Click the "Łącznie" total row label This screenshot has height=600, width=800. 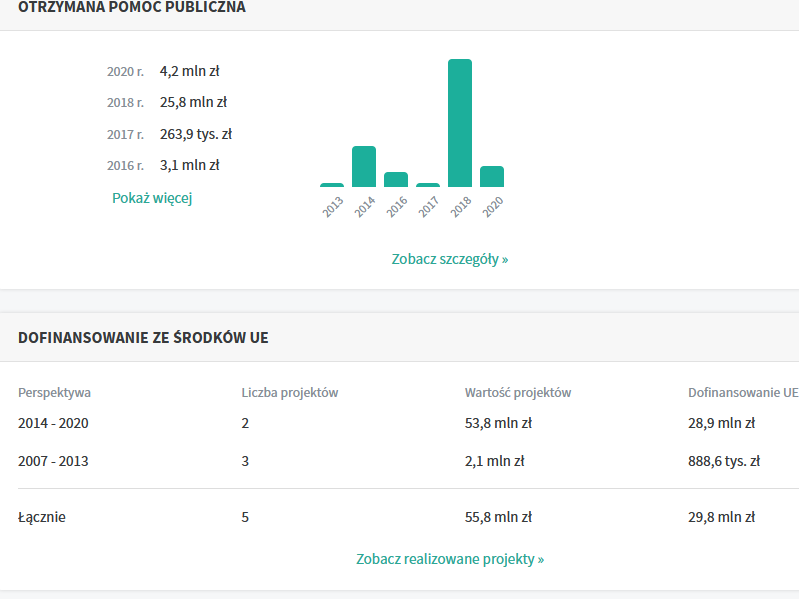pos(42,517)
